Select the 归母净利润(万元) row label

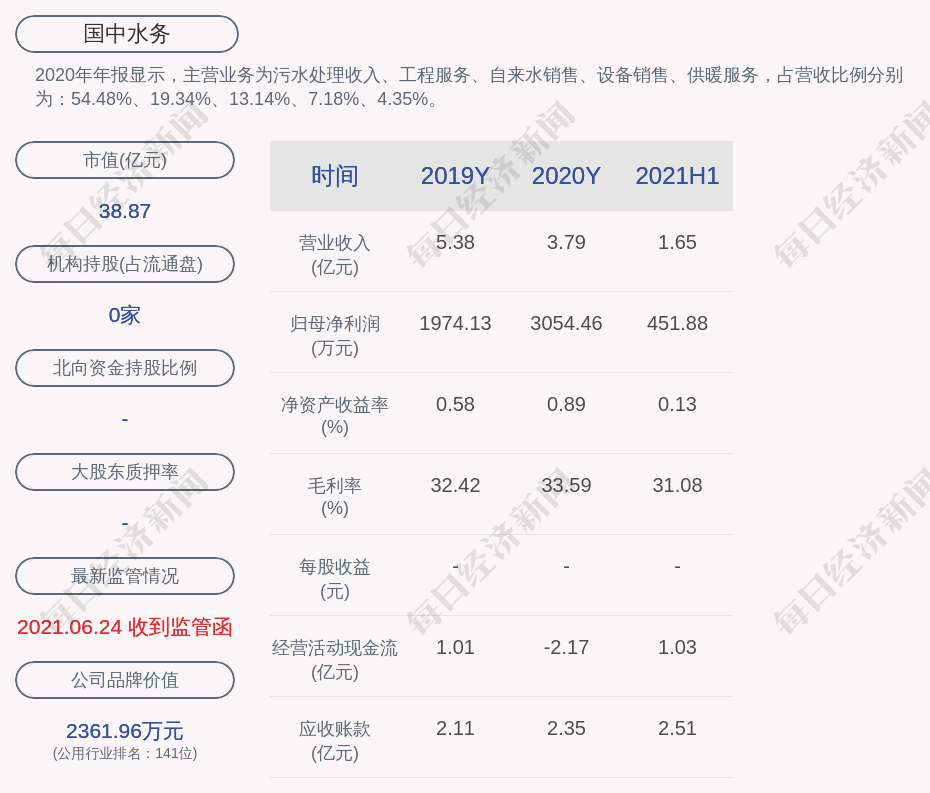coord(335,336)
